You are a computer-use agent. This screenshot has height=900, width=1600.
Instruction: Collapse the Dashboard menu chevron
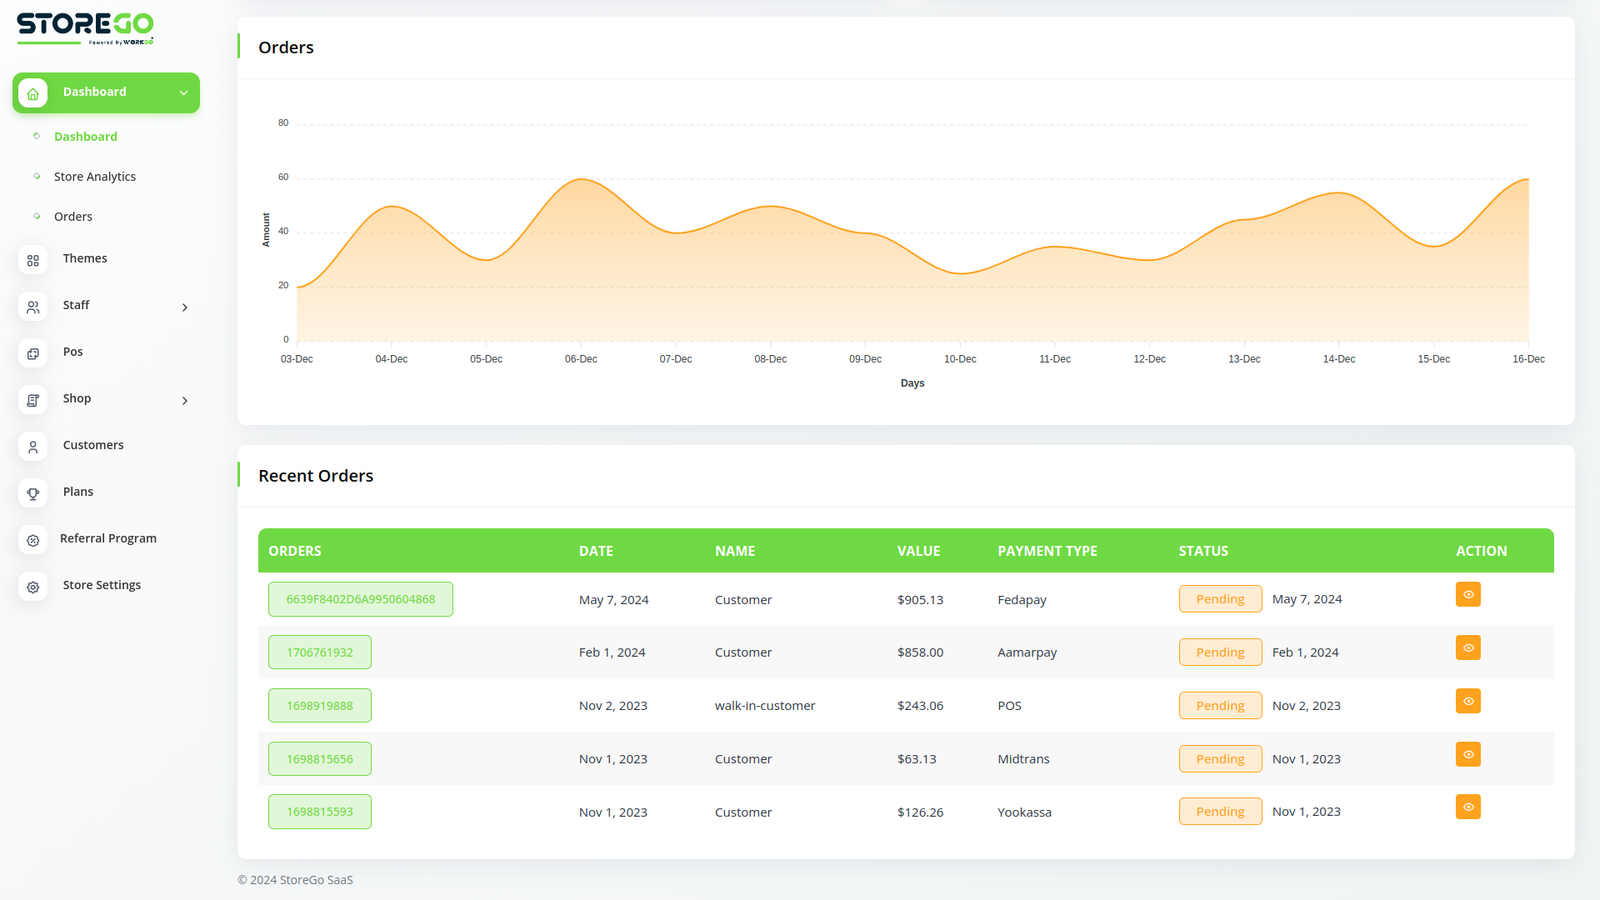click(184, 93)
